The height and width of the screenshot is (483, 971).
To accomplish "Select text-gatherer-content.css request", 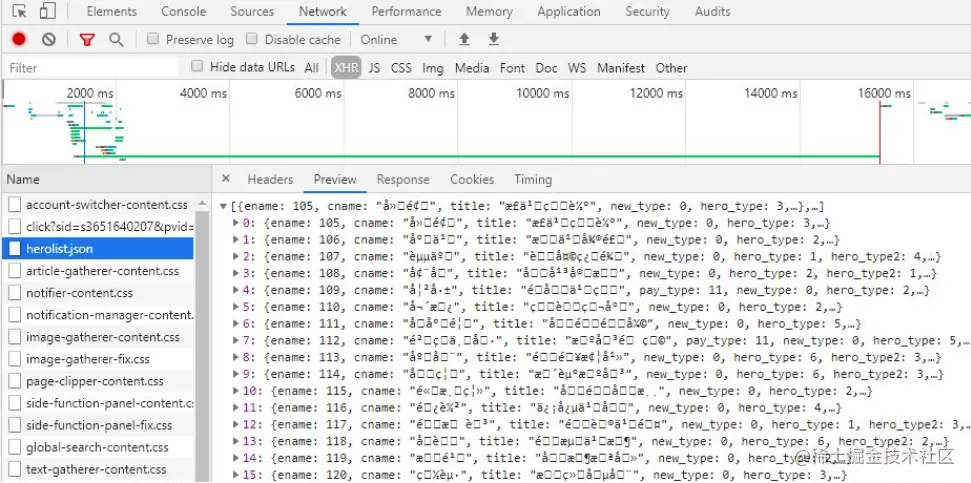I will [97, 469].
